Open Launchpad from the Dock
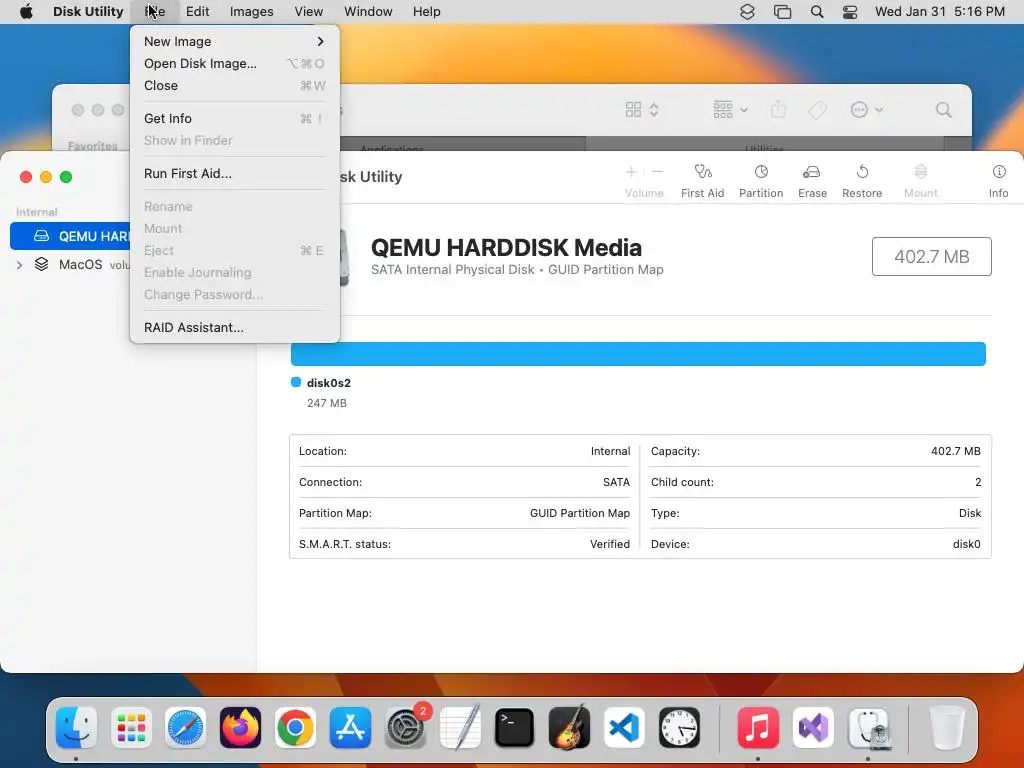 [x=131, y=728]
